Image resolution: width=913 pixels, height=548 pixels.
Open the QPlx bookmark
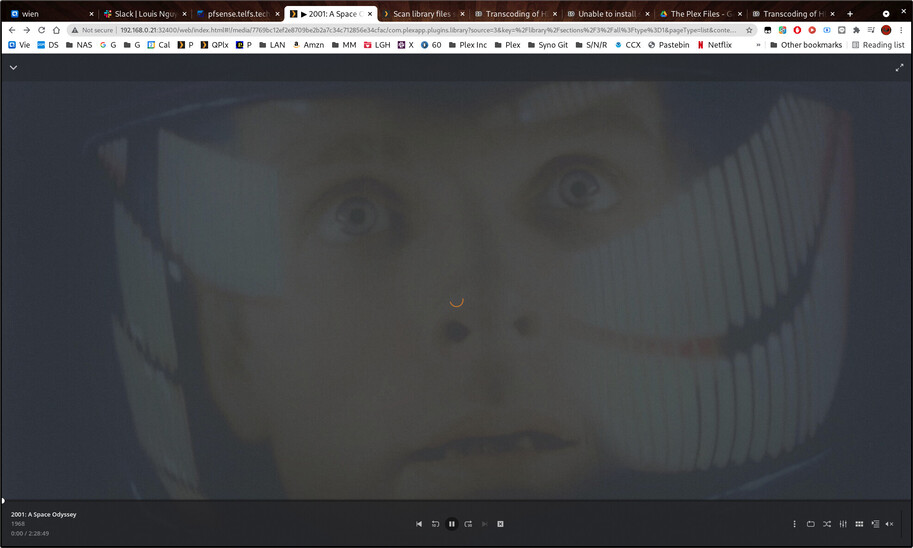(x=214, y=44)
